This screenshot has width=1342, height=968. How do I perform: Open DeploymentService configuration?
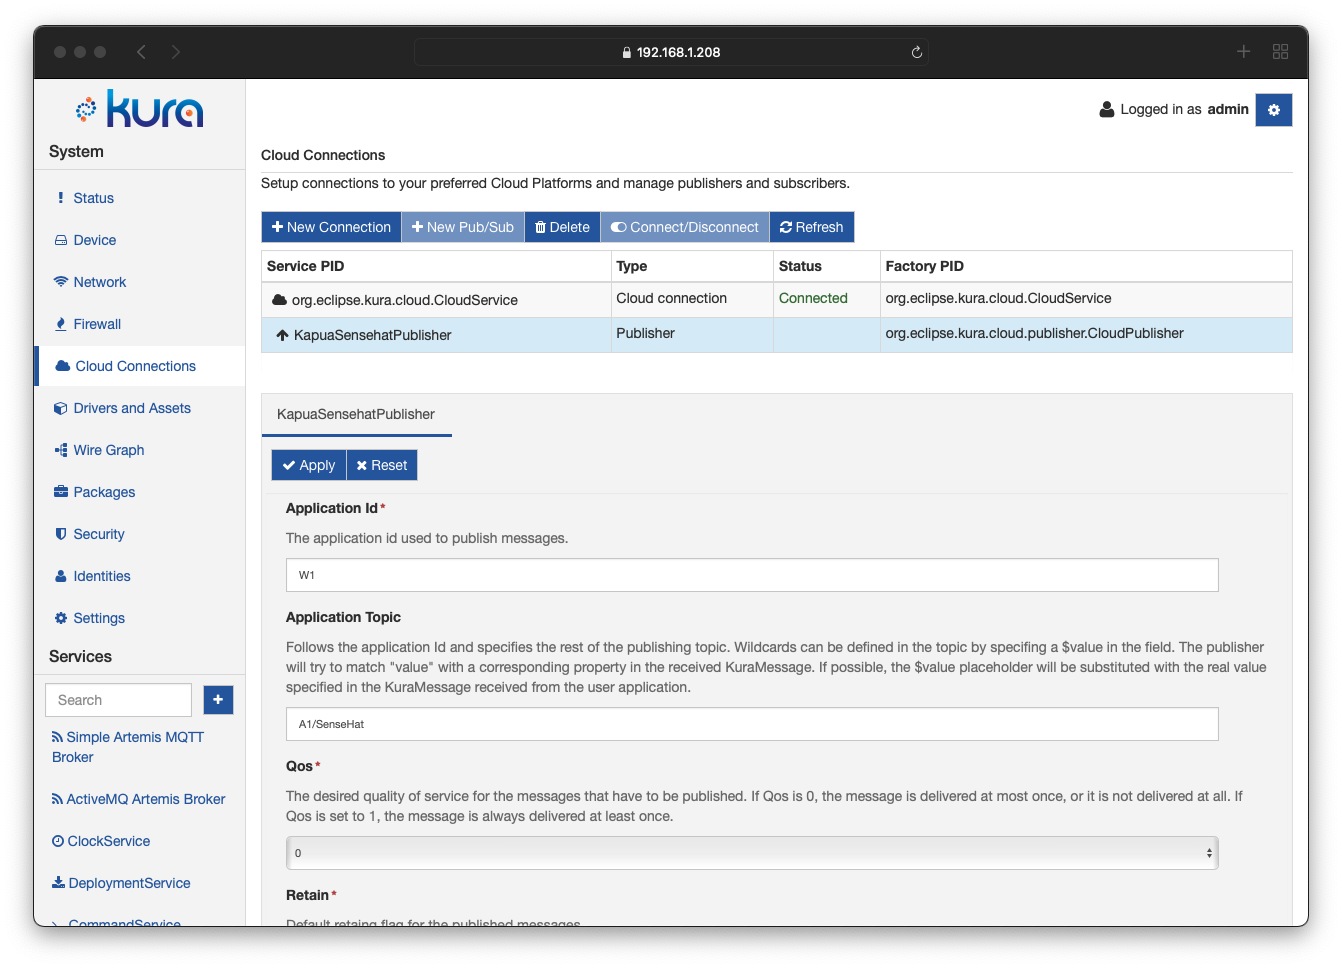tap(121, 883)
